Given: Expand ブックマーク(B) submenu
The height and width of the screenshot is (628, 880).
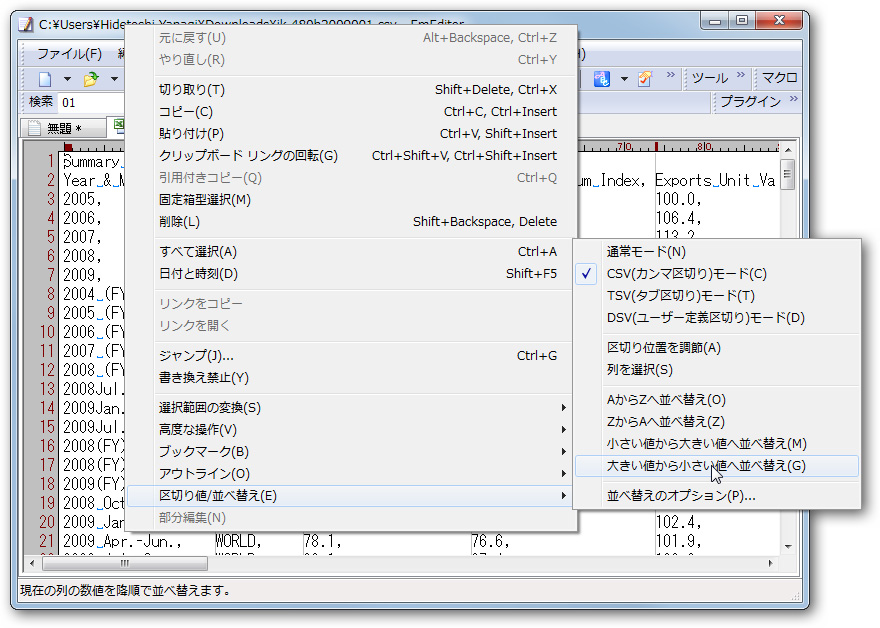Looking at the screenshot, I should 351,452.
